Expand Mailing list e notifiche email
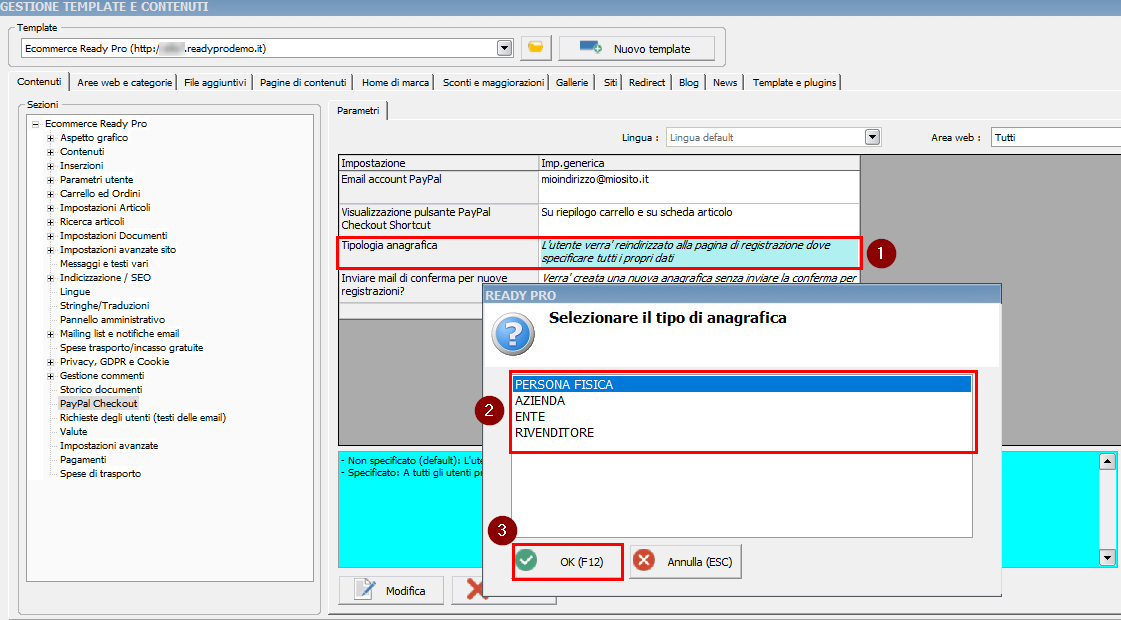The image size is (1121, 620). point(50,334)
